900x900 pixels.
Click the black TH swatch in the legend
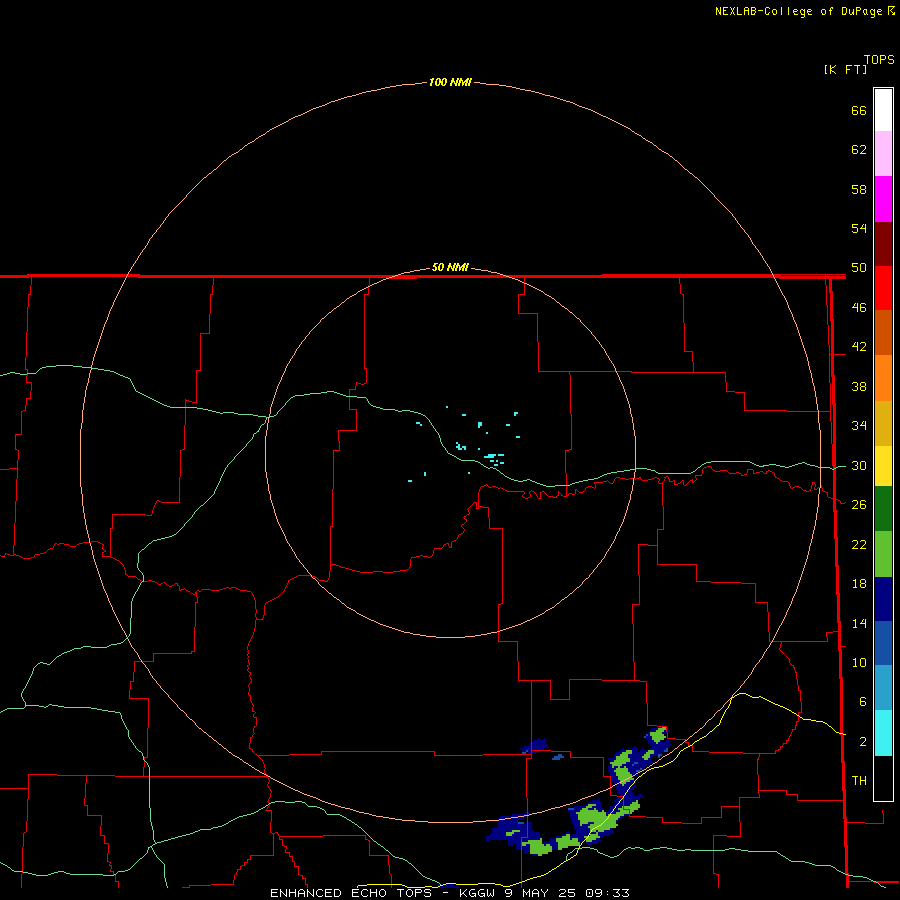883,778
